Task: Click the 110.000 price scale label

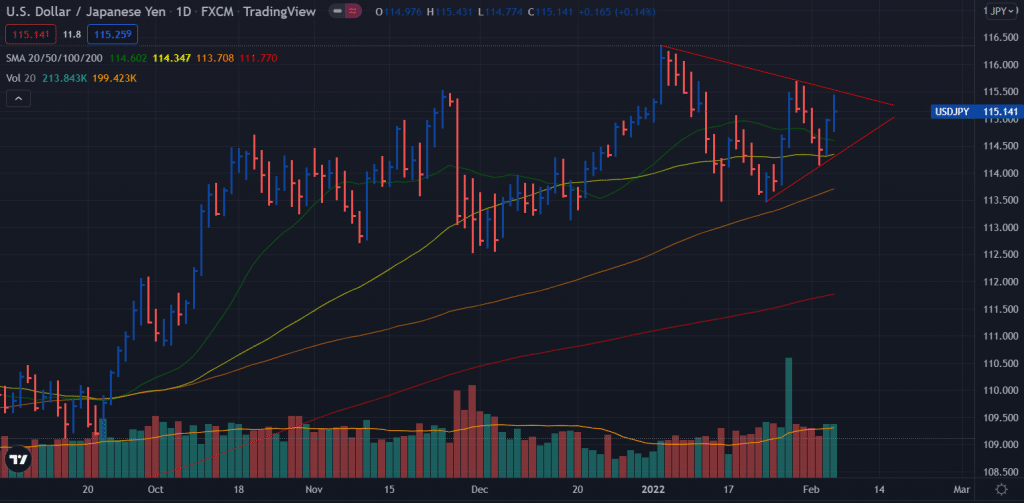Action: [x=1000, y=390]
